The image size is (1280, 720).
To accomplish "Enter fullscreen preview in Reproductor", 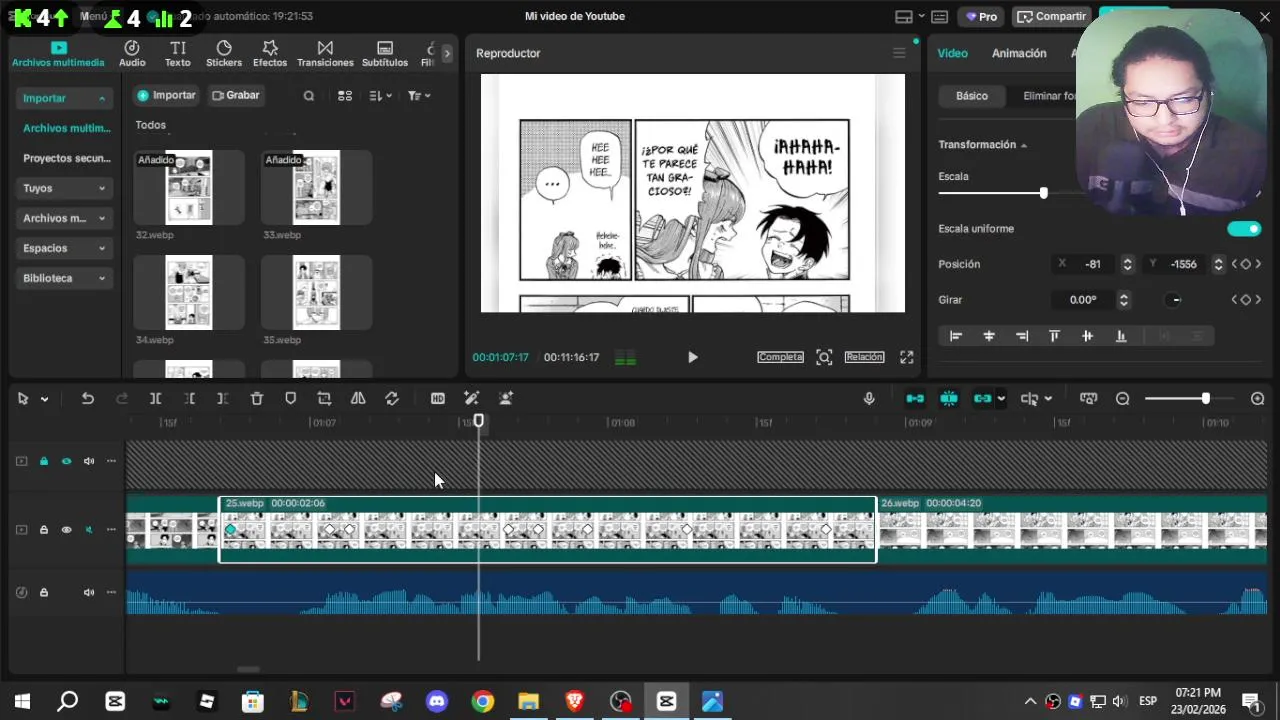I will (x=907, y=357).
